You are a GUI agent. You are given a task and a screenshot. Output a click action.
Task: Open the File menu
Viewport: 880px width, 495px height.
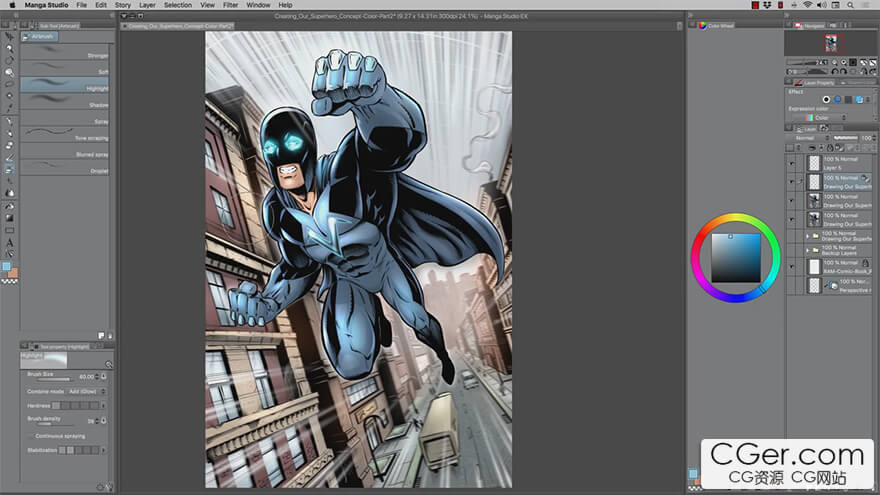81,5
